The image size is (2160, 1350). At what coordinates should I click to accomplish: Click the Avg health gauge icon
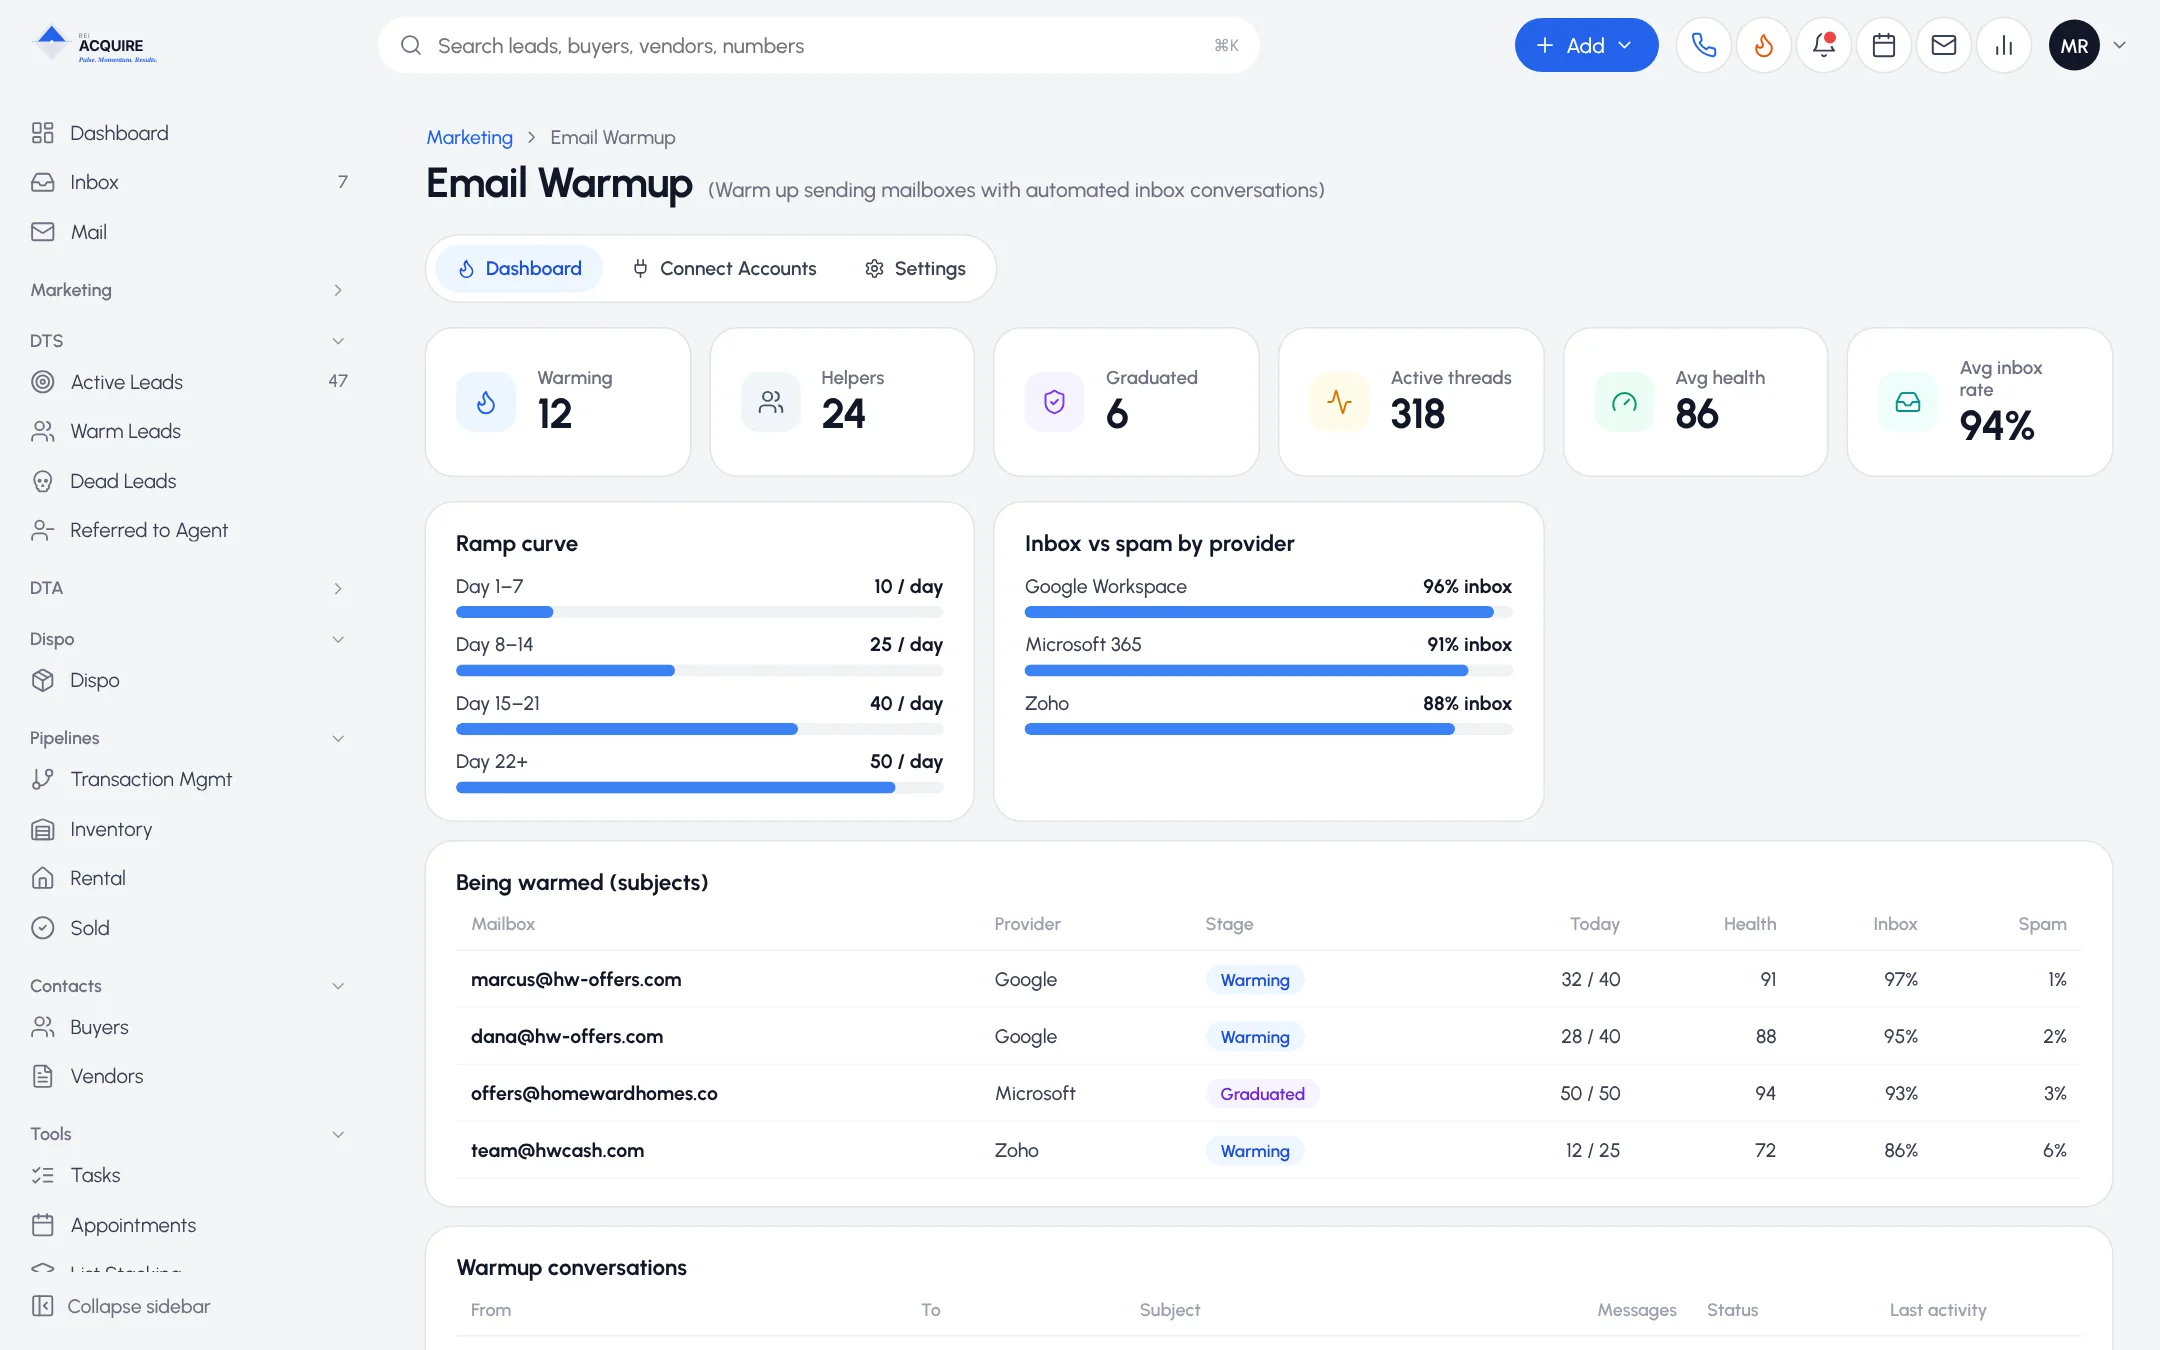(x=1624, y=402)
